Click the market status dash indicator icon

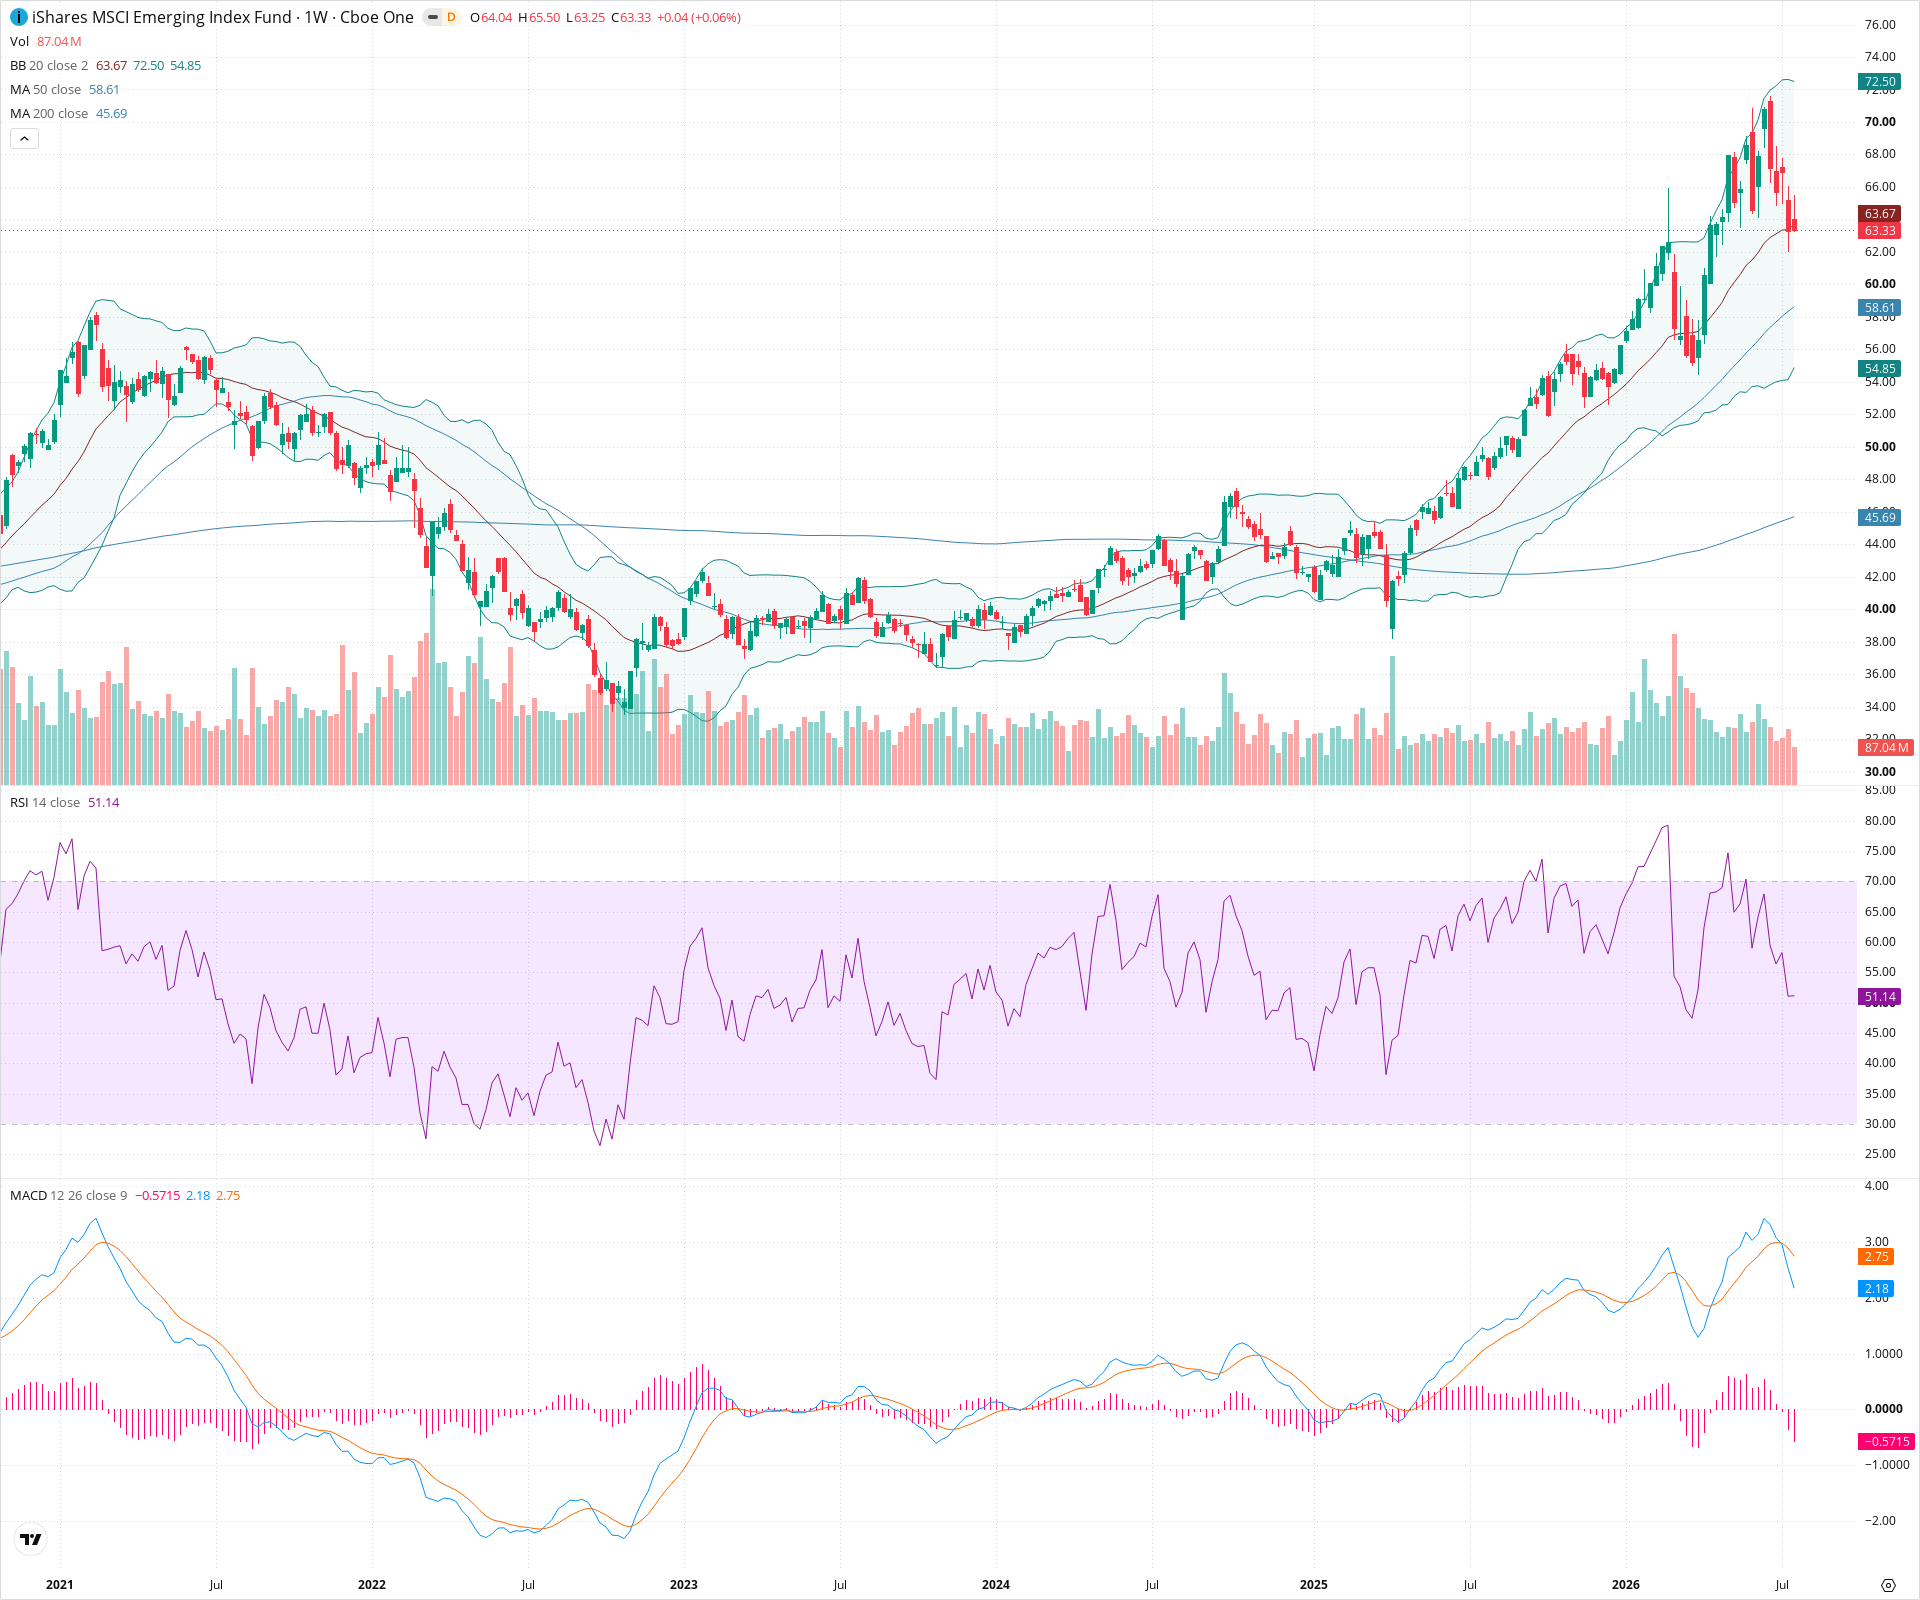432,17
